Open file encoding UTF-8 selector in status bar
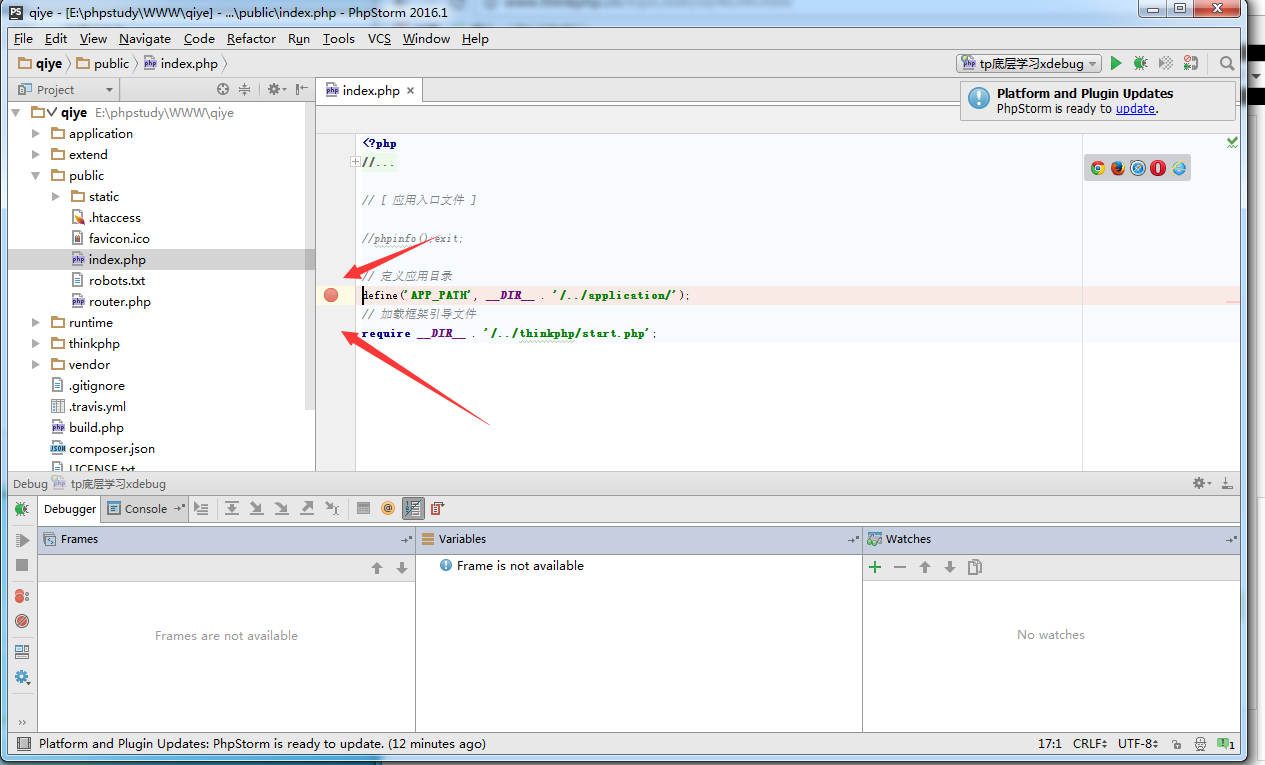 [x=1140, y=744]
